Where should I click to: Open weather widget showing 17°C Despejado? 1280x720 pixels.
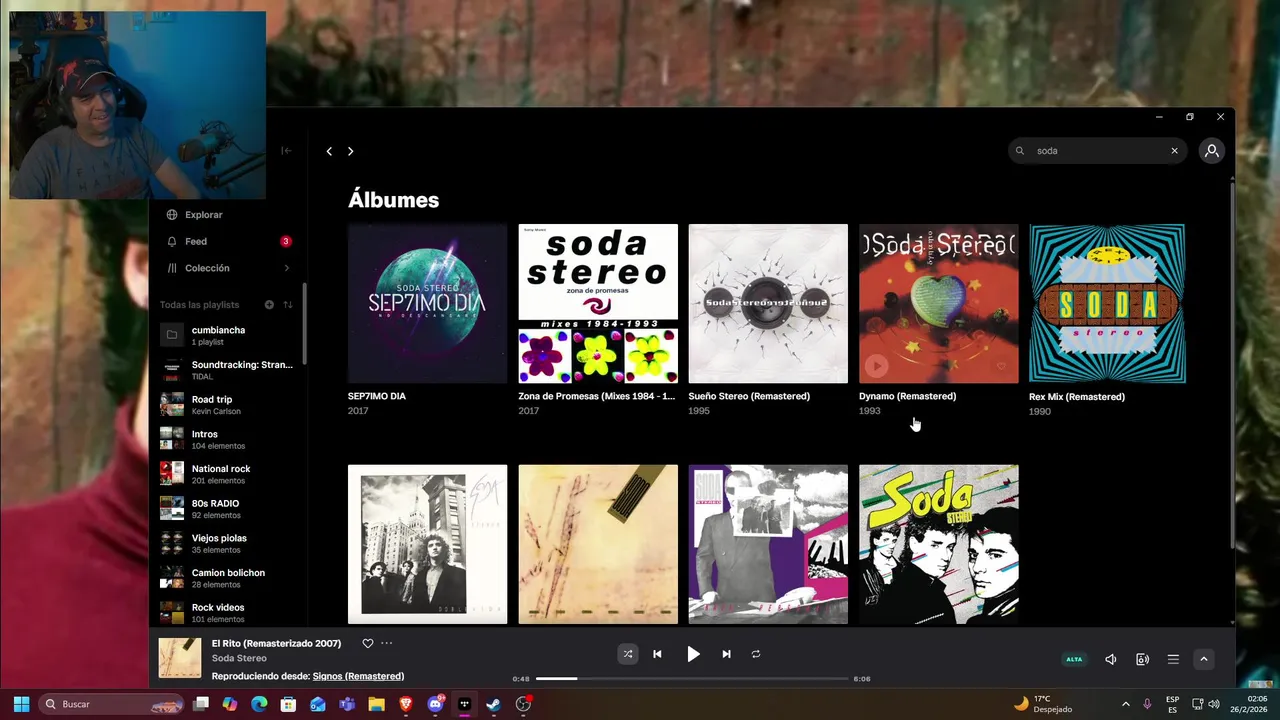pyautogui.click(x=1043, y=704)
